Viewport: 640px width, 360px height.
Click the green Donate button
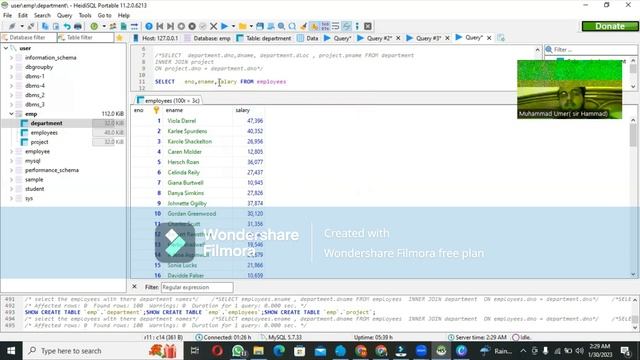[610, 26]
